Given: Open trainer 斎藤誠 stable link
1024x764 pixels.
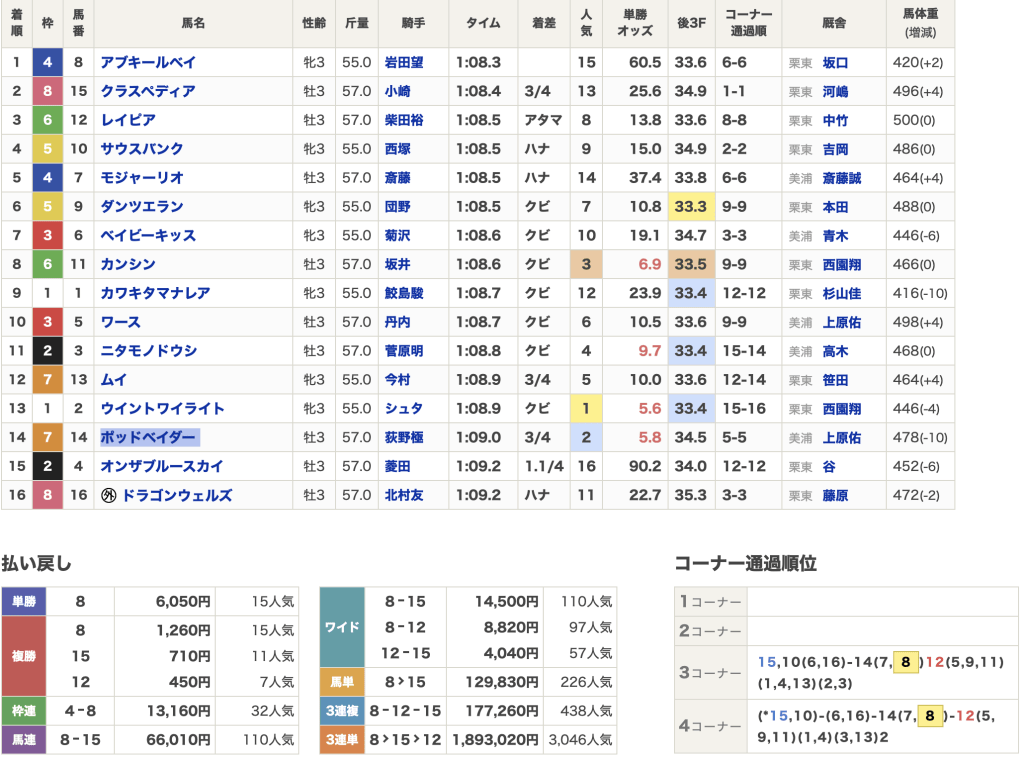Looking at the screenshot, I should (842, 178).
